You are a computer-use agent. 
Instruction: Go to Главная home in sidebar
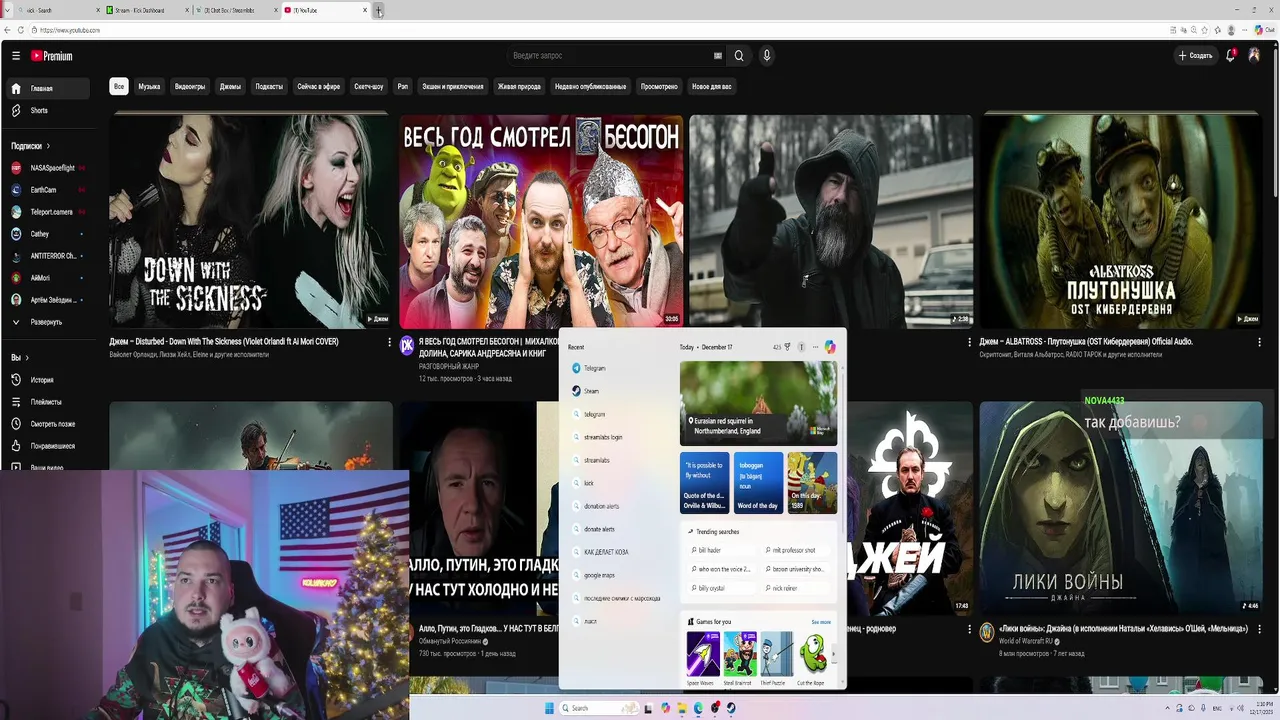pyautogui.click(x=49, y=88)
